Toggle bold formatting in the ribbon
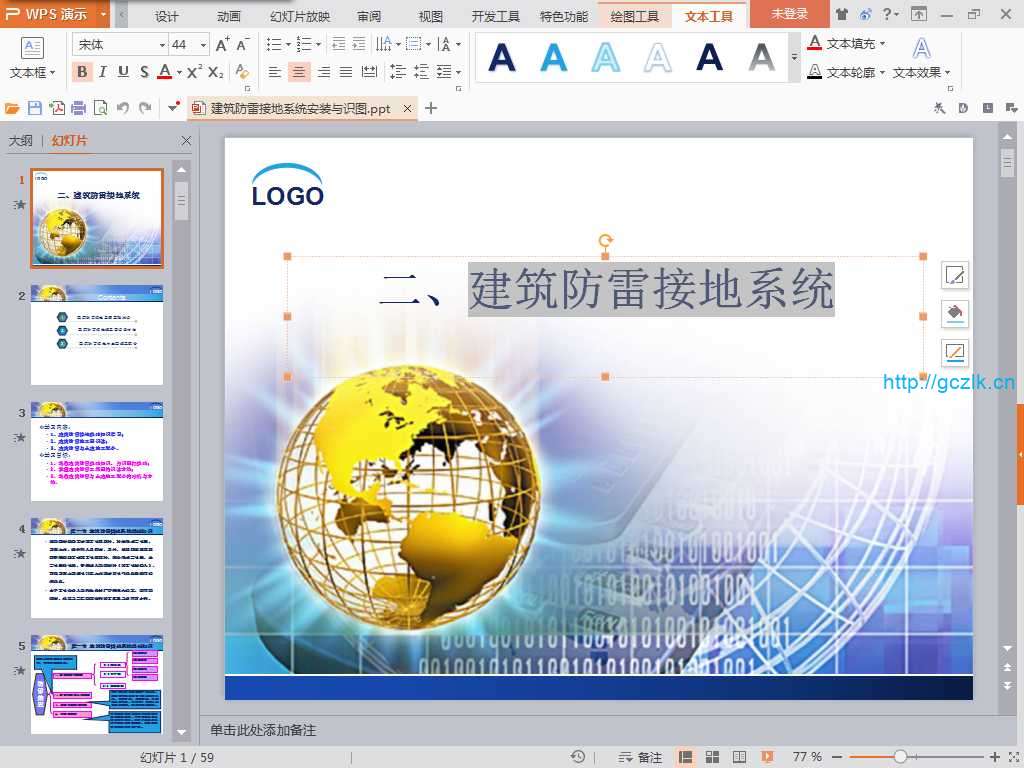This screenshot has width=1024, height=768. click(x=82, y=72)
